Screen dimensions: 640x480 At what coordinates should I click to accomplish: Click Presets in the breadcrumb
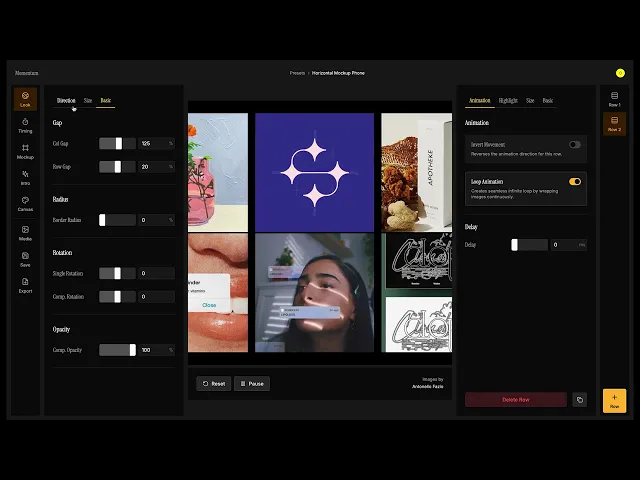[x=297, y=73]
